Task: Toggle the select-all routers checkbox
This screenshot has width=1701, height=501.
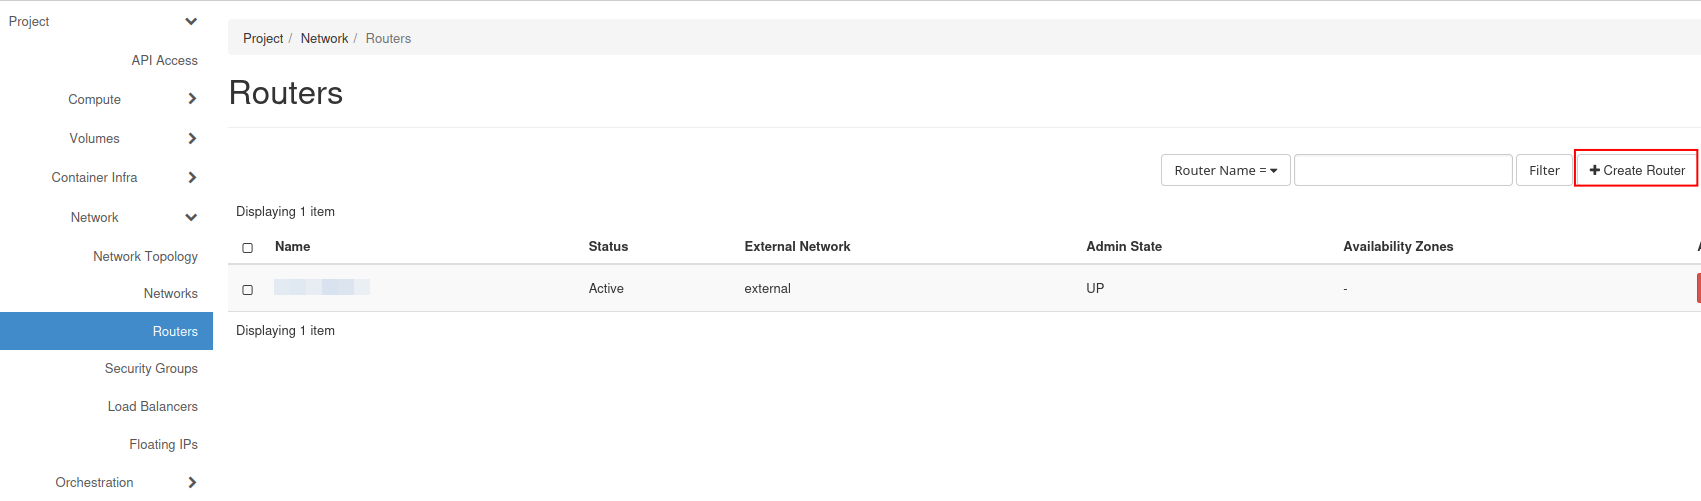Action: point(248,247)
